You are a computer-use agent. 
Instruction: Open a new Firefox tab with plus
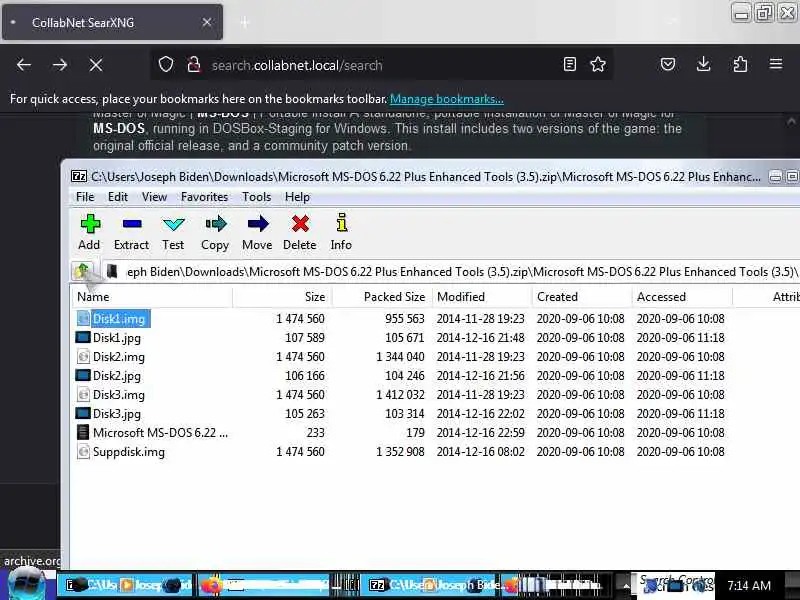[244, 22]
